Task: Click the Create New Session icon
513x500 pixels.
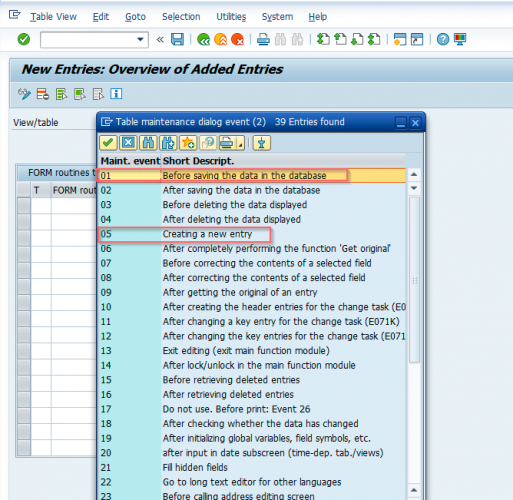Action: (x=400, y=39)
